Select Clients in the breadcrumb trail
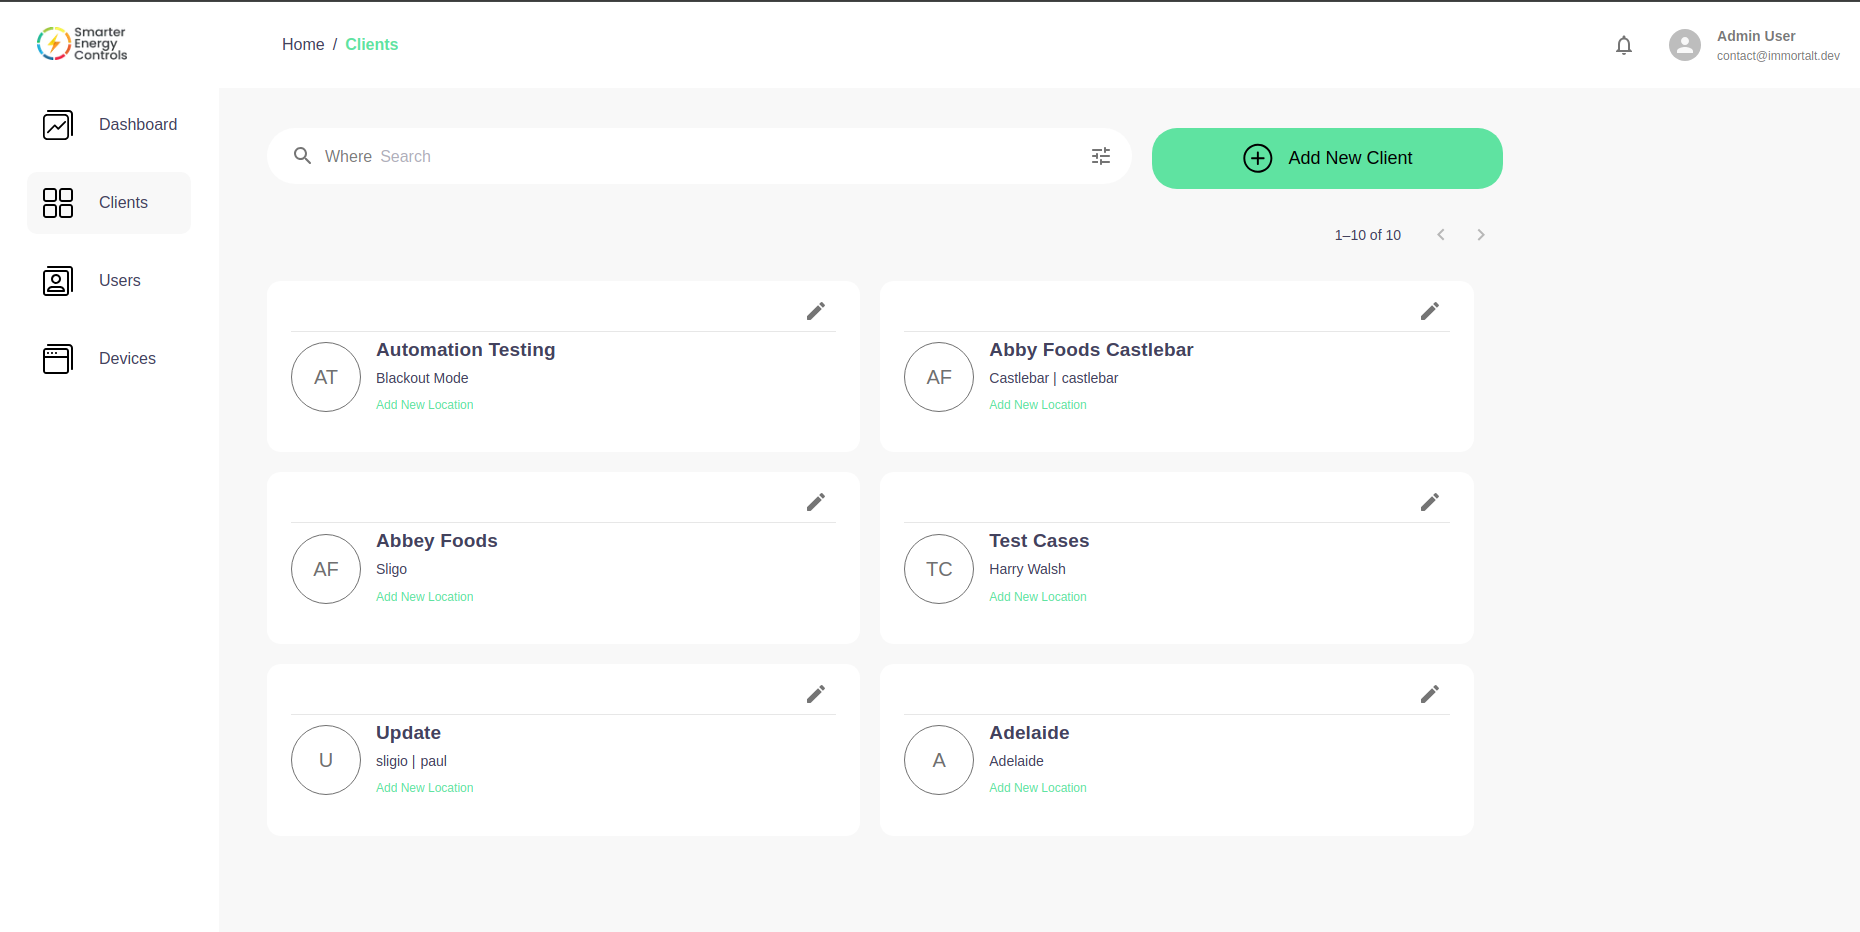Screen dimensions: 1860x932 point(371,44)
